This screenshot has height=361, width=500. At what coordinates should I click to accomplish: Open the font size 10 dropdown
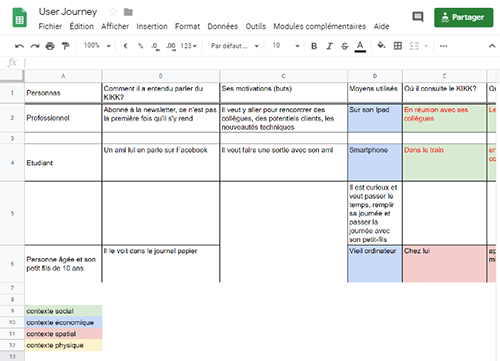[x=286, y=46]
